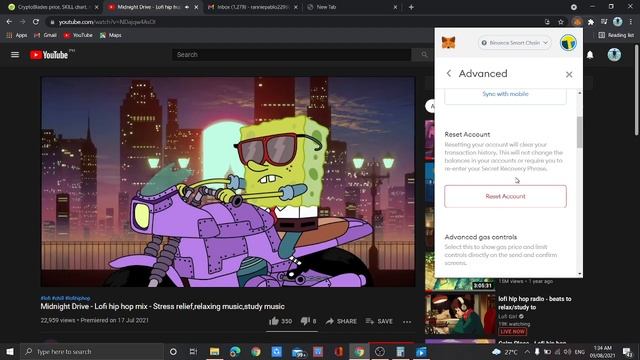Open the MetaMask account avatar menu
The height and width of the screenshot is (360, 640).
click(x=568, y=42)
